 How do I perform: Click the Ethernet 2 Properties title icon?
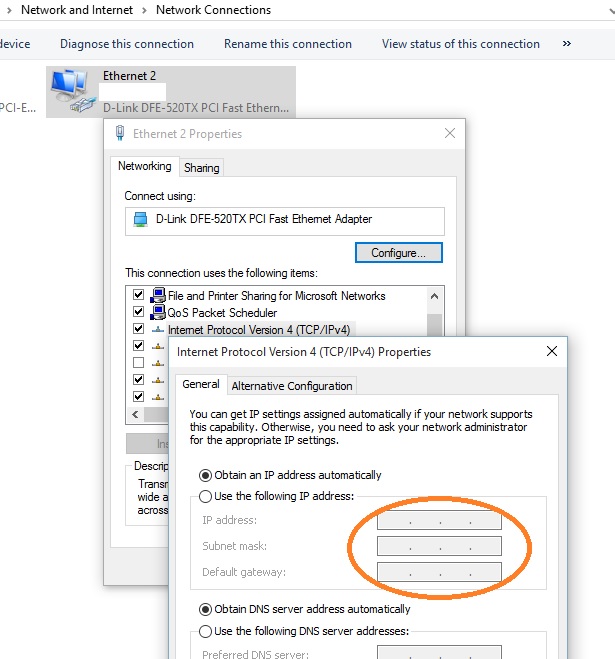click(120, 133)
